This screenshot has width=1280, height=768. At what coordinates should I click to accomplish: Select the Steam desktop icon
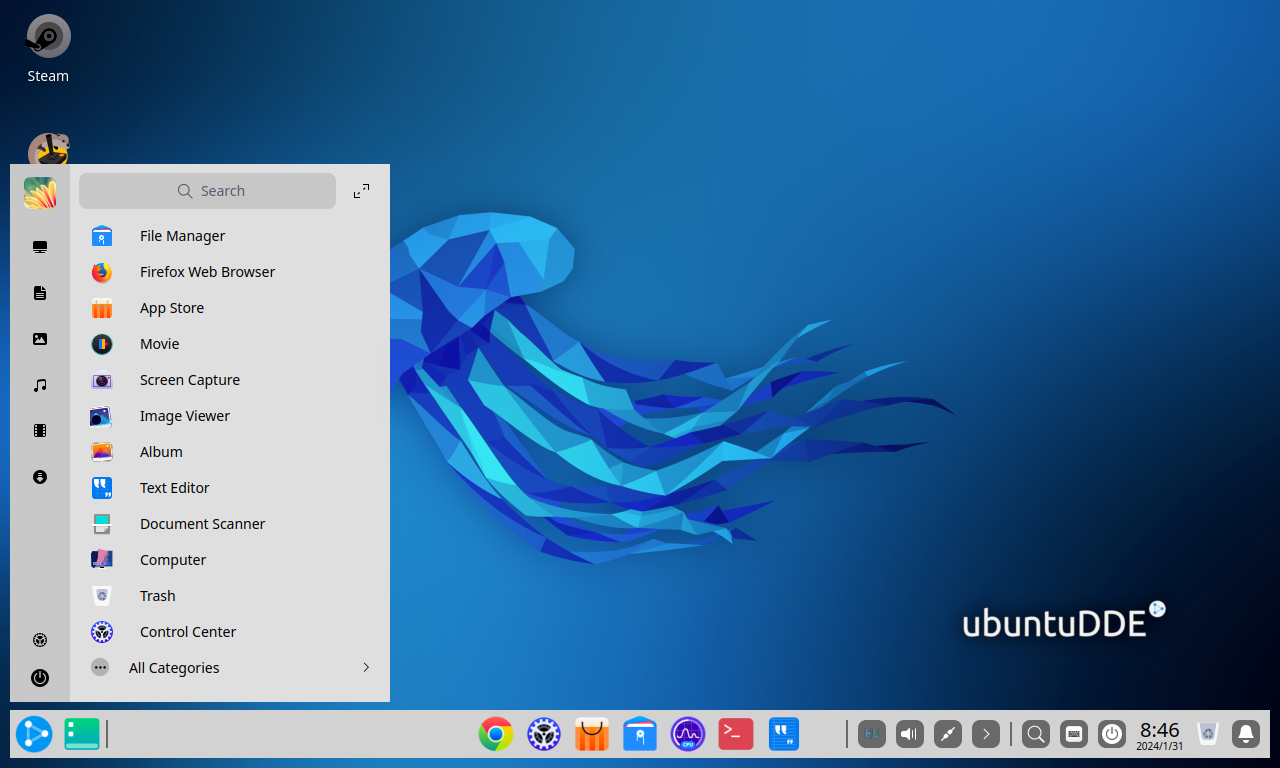tap(48, 48)
